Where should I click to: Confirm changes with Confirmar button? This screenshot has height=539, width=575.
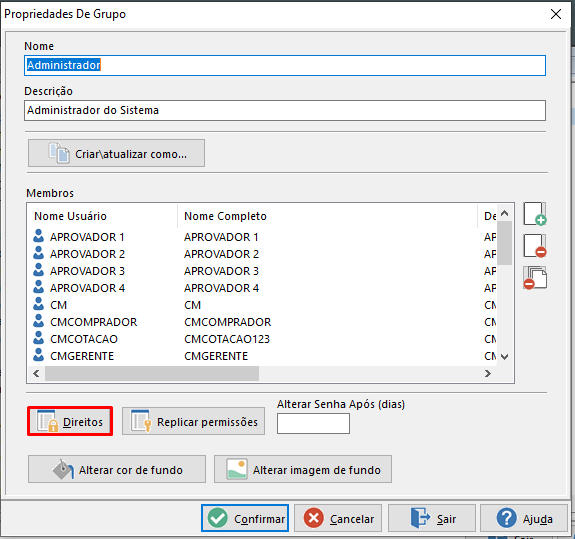[x=245, y=518]
